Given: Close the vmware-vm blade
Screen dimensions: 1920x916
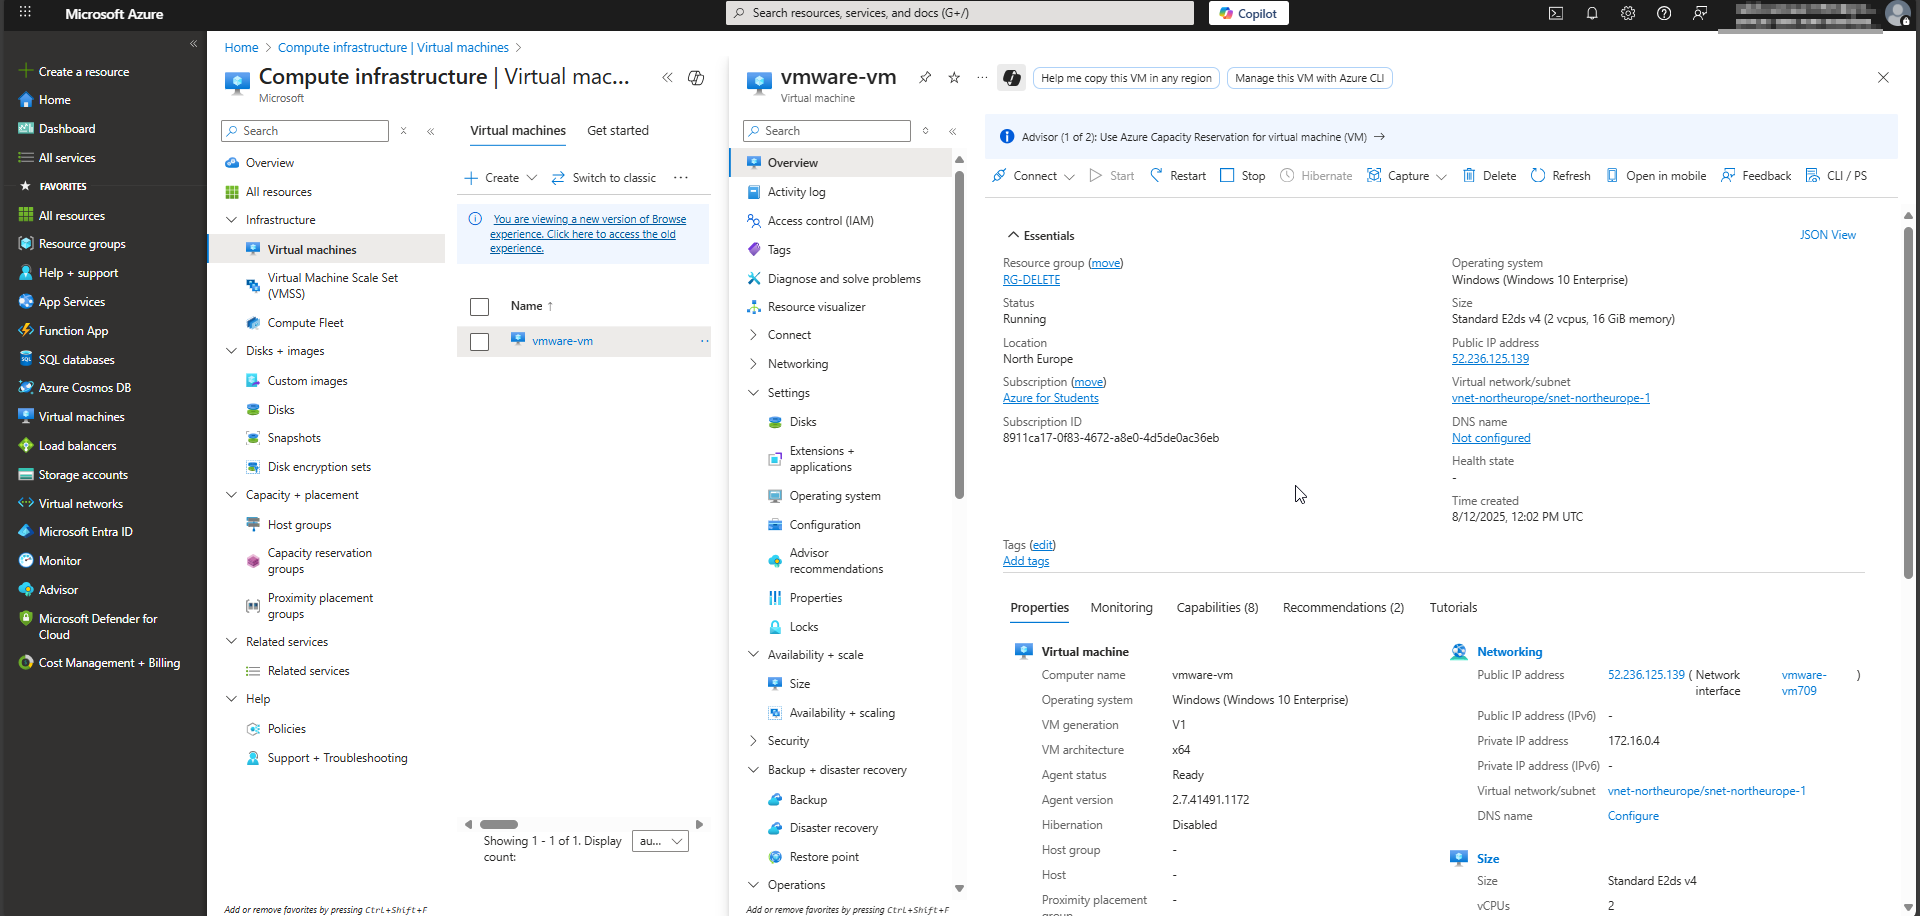Looking at the screenshot, I should (1883, 77).
